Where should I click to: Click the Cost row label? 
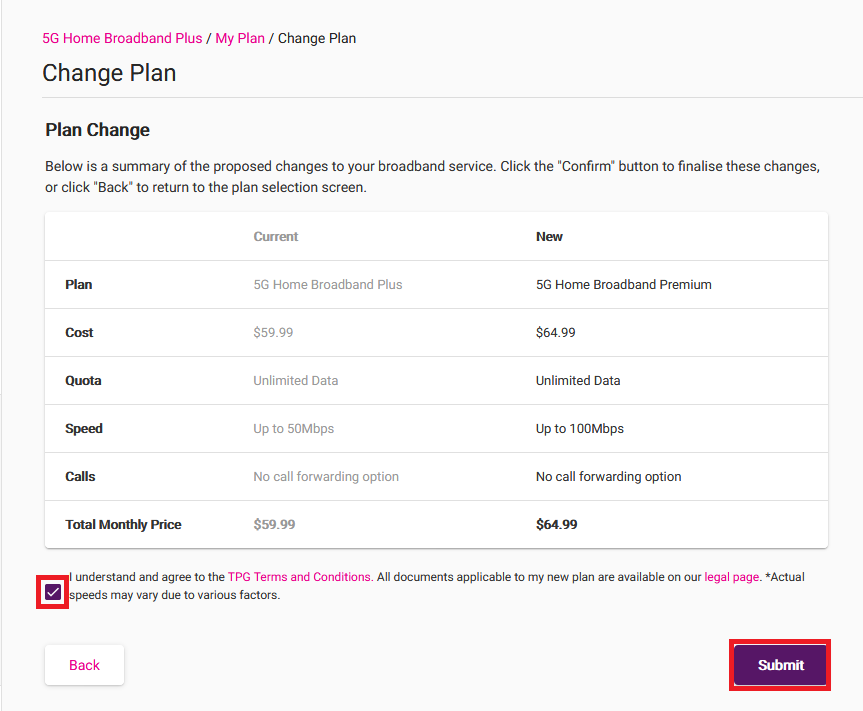[79, 332]
